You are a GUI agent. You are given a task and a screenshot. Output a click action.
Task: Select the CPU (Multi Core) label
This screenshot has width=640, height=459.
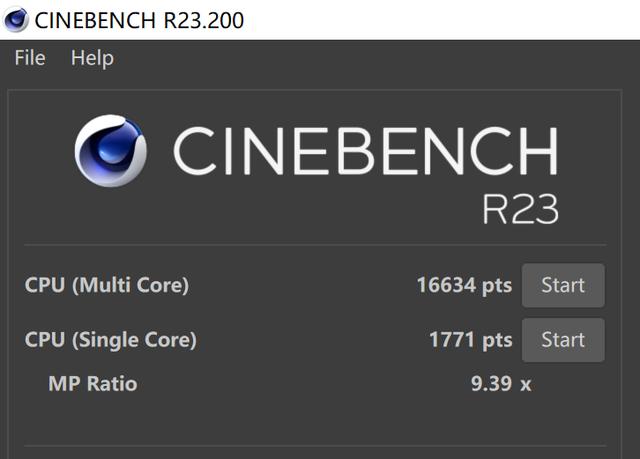click(x=107, y=285)
